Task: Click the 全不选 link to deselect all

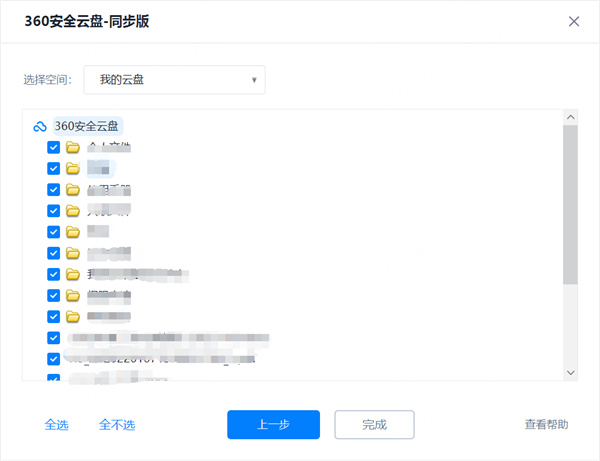Action: click(117, 425)
